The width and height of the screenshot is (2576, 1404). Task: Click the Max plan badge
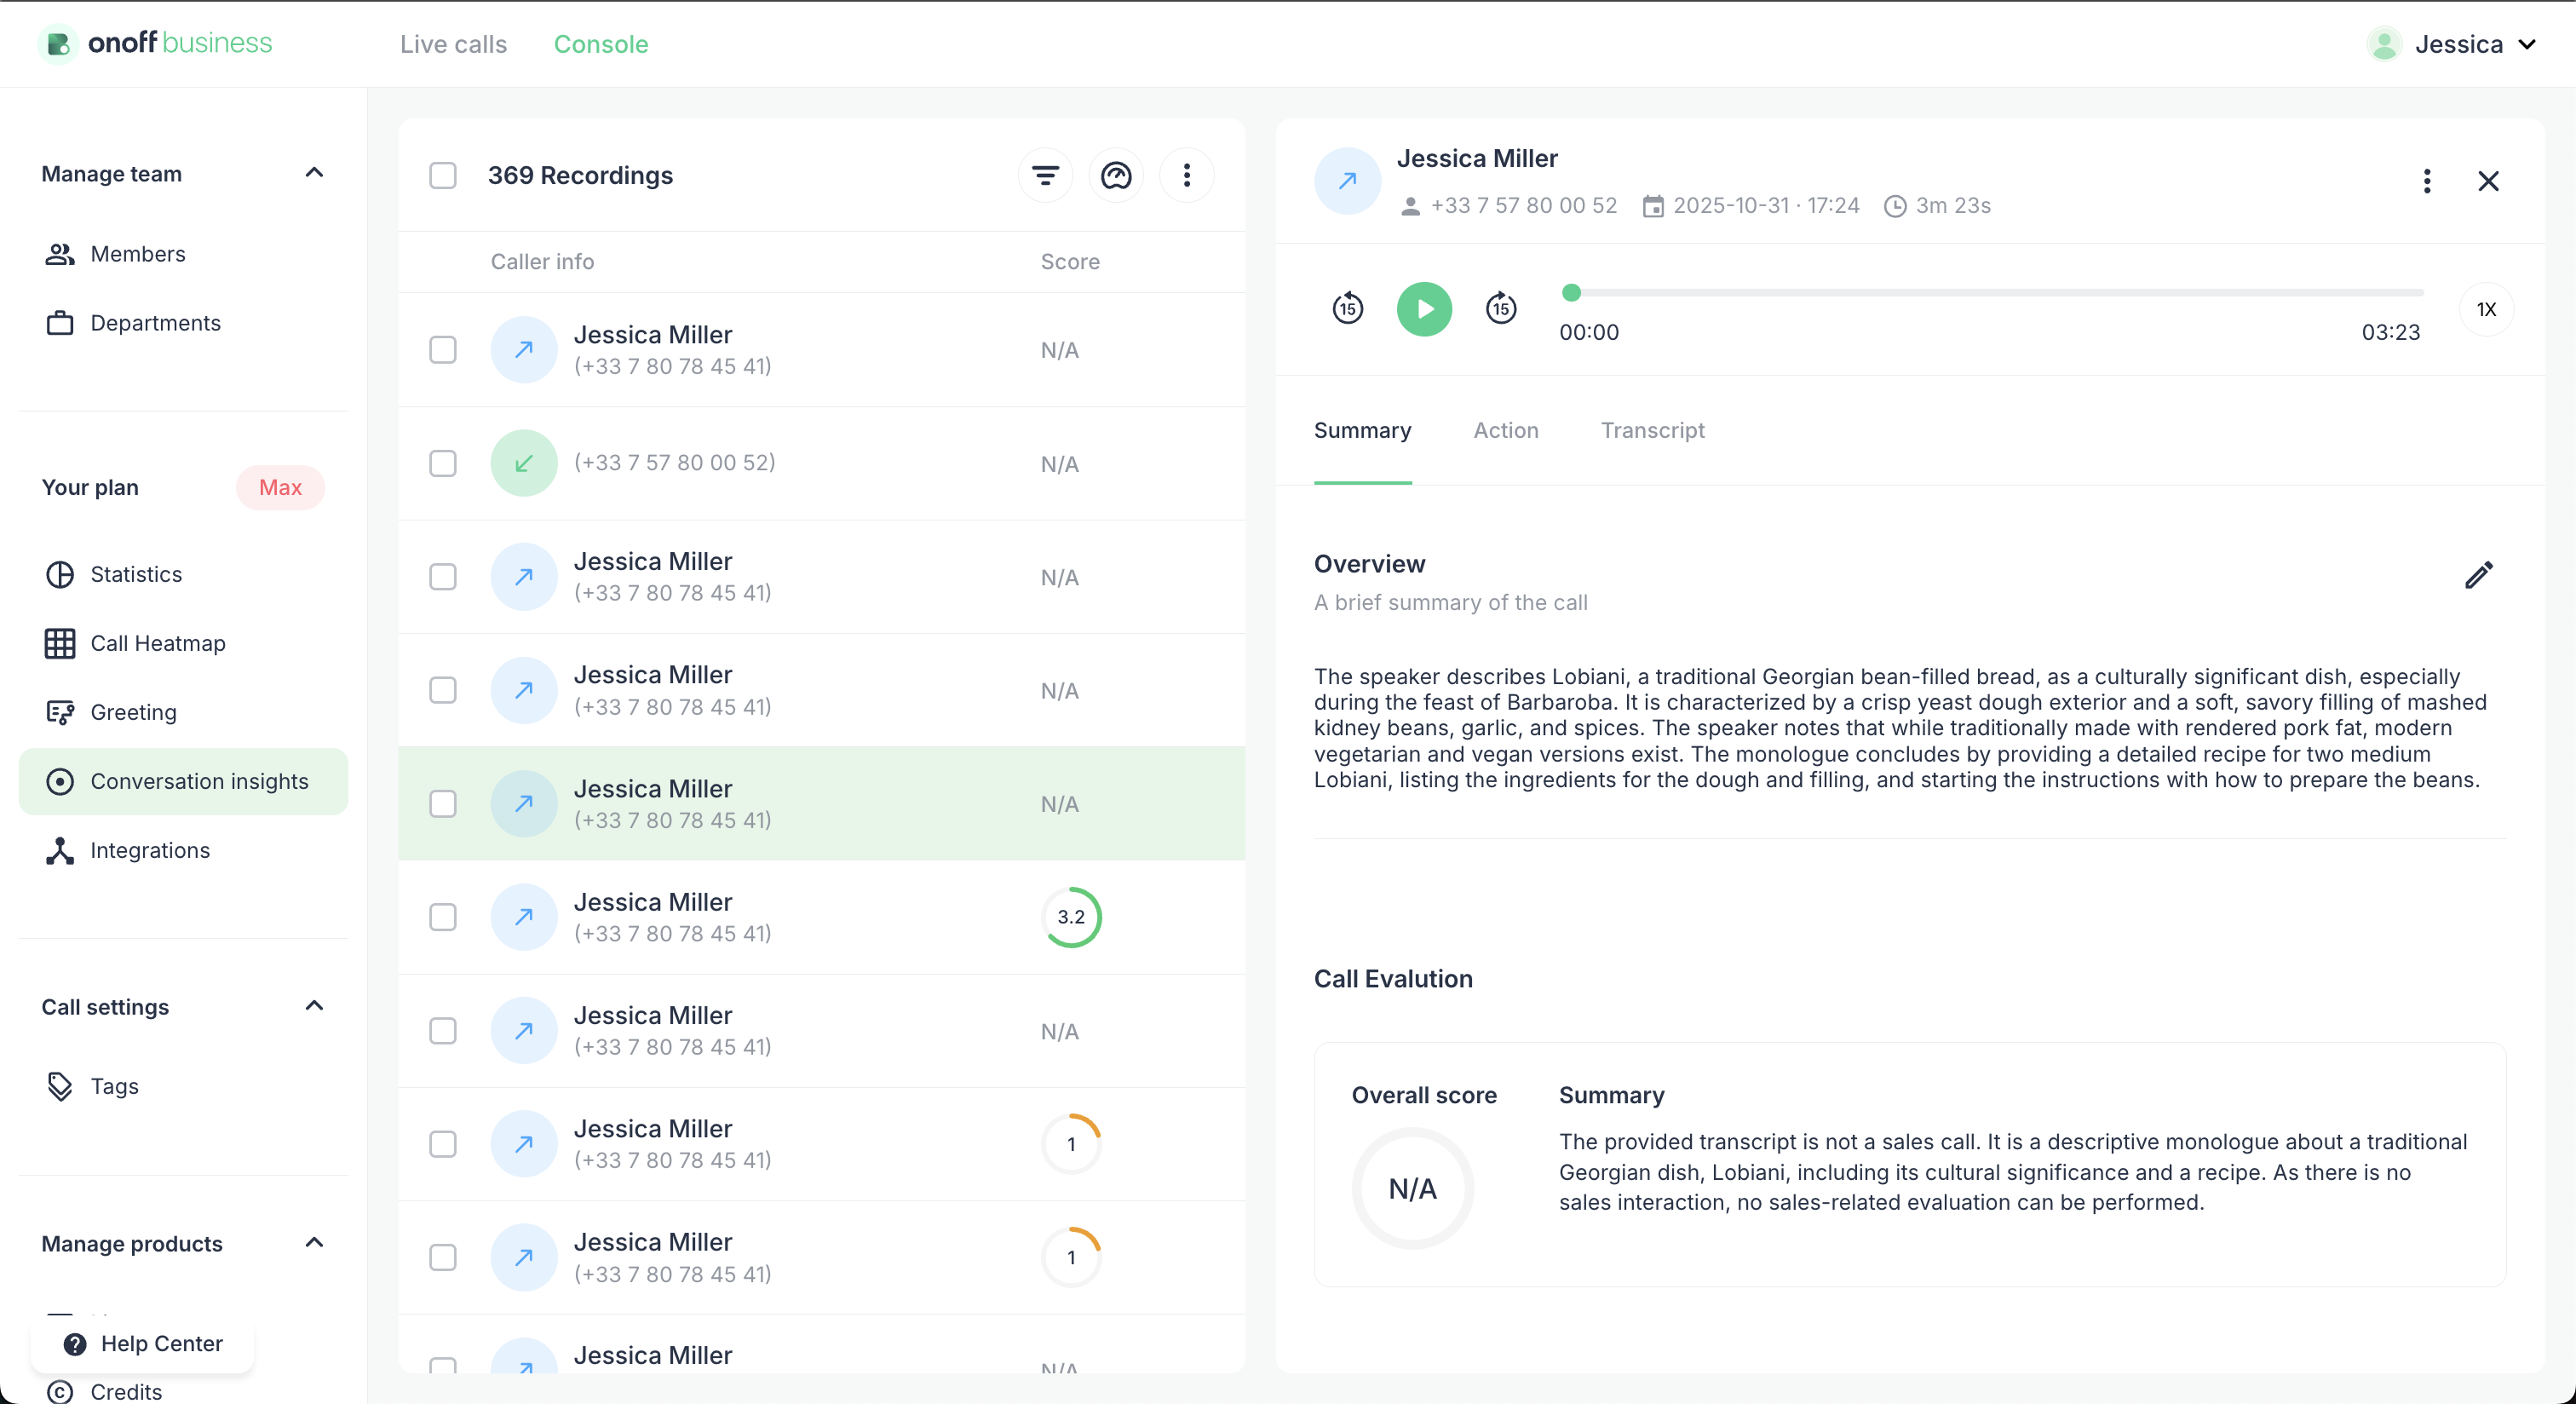pyautogui.click(x=280, y=488)
